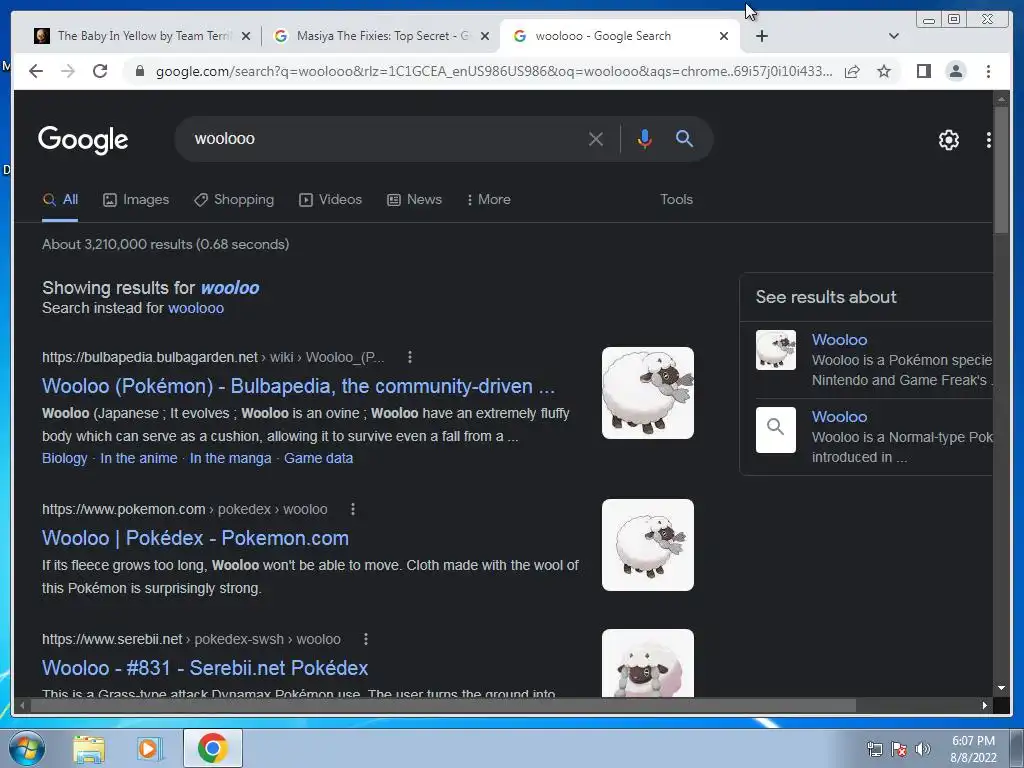Click serebii Wooloo thumbnail image
This screenshot has height=768, width=1024.
point(648,663)
